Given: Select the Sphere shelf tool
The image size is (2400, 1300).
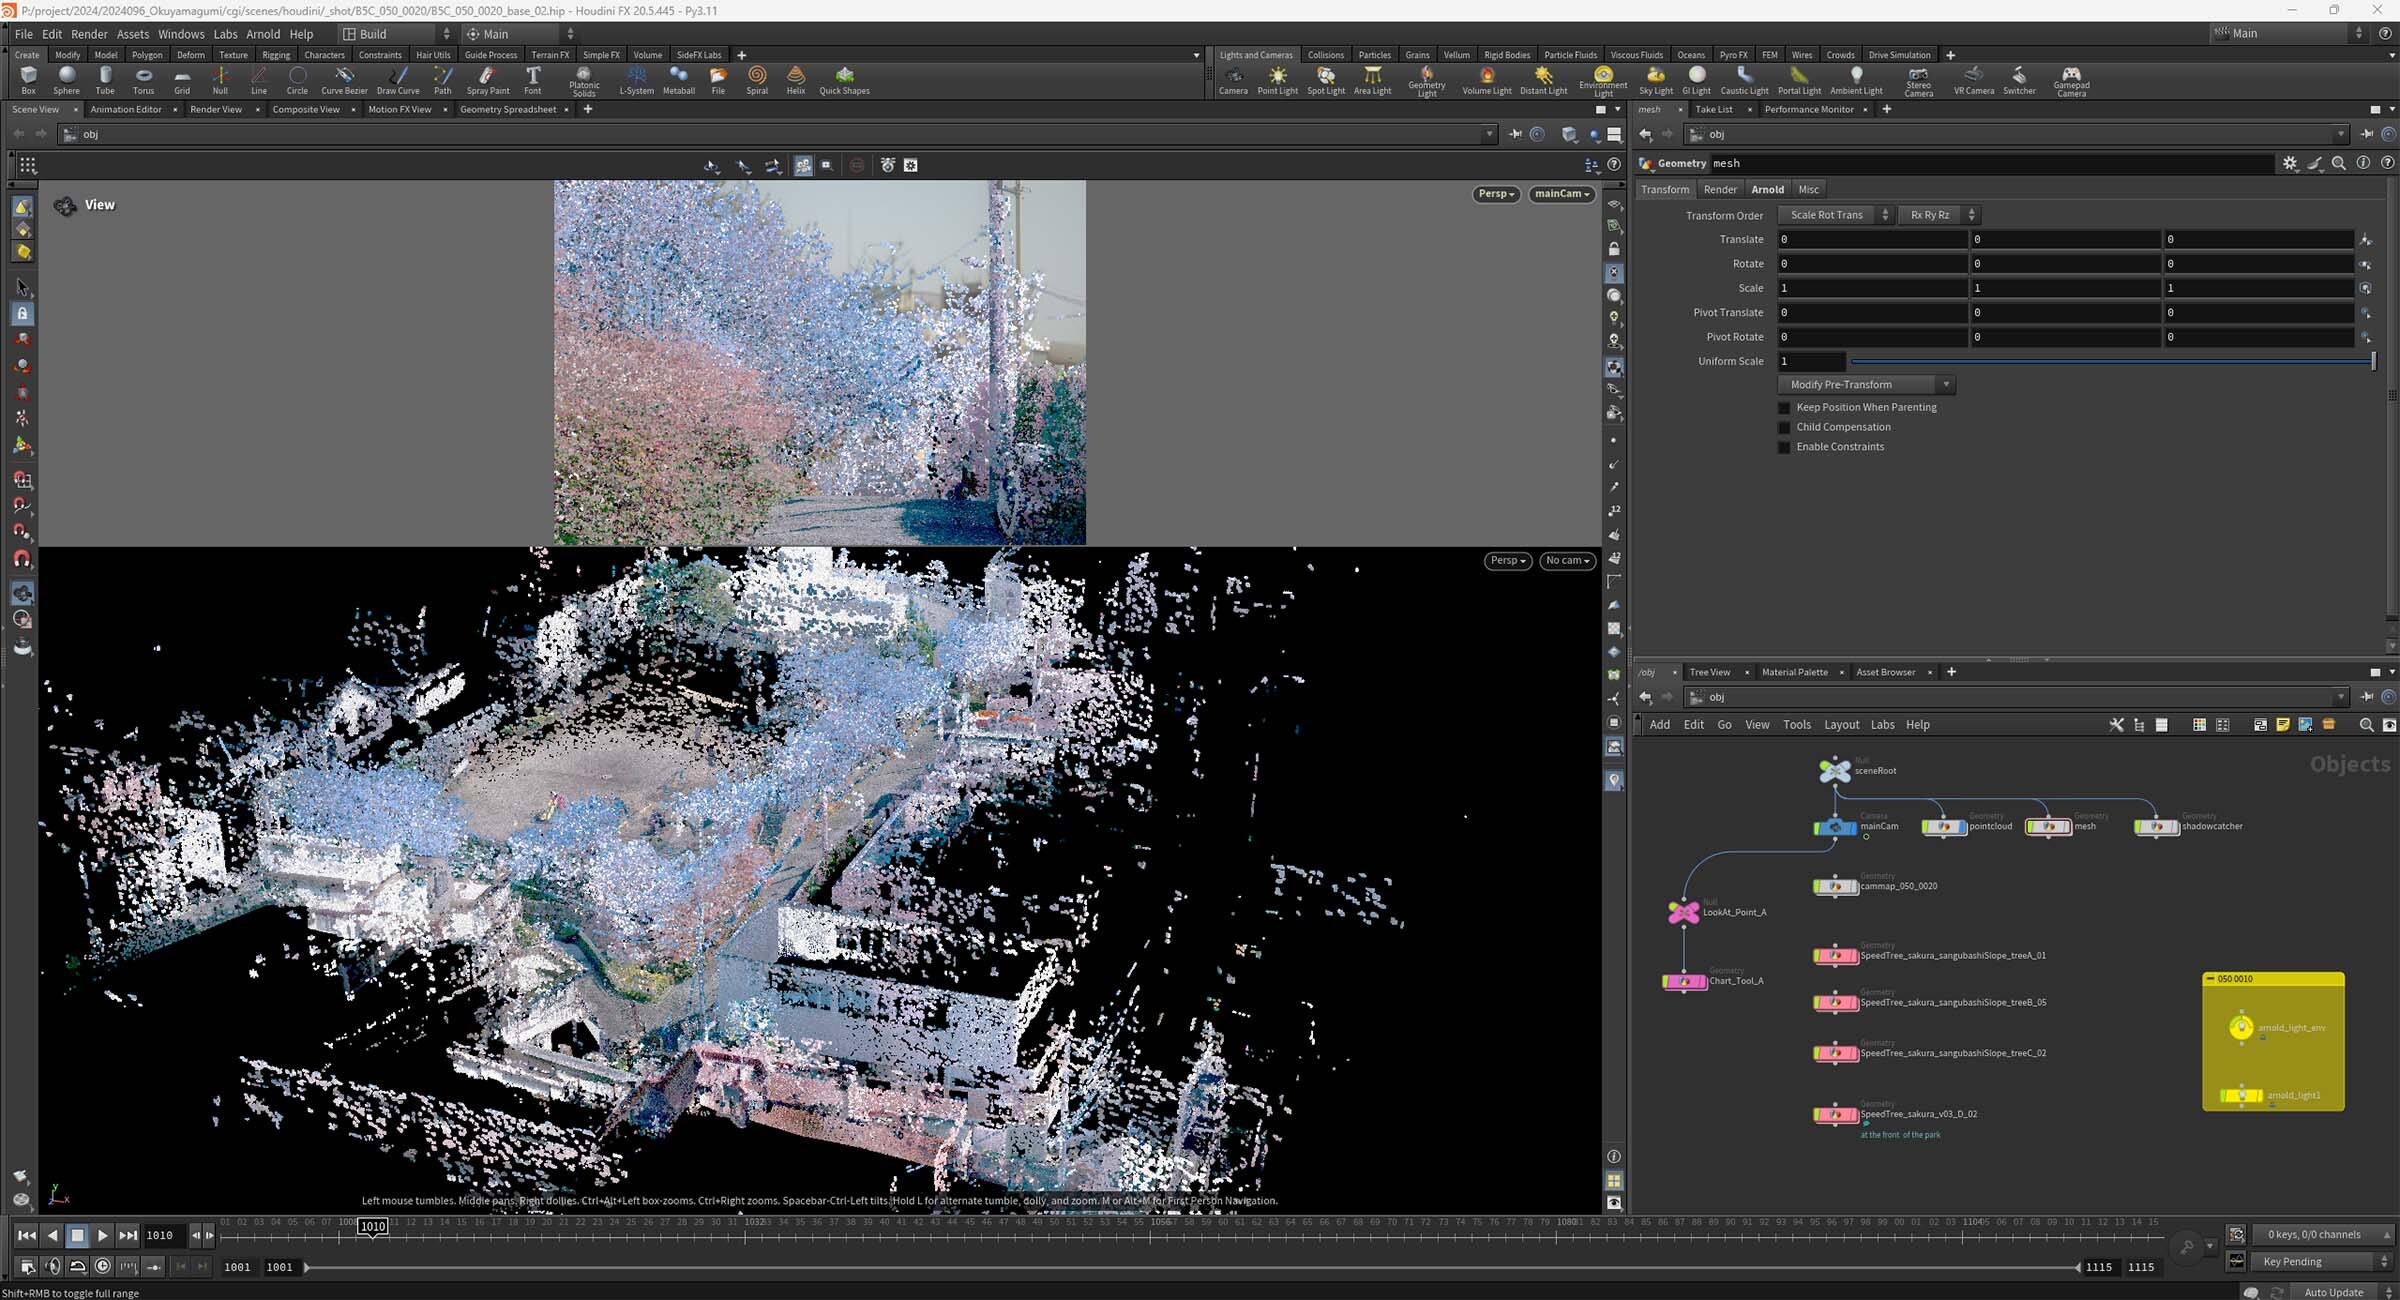Looking at the screenshot, I should click(66, 78).
